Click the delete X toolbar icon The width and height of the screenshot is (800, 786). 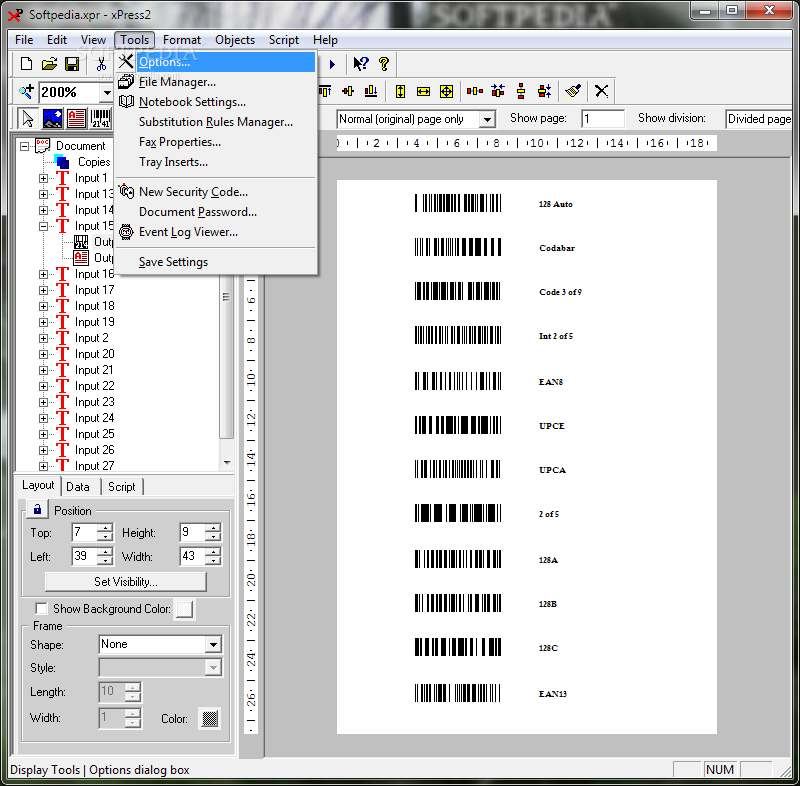tap(602, 91)
